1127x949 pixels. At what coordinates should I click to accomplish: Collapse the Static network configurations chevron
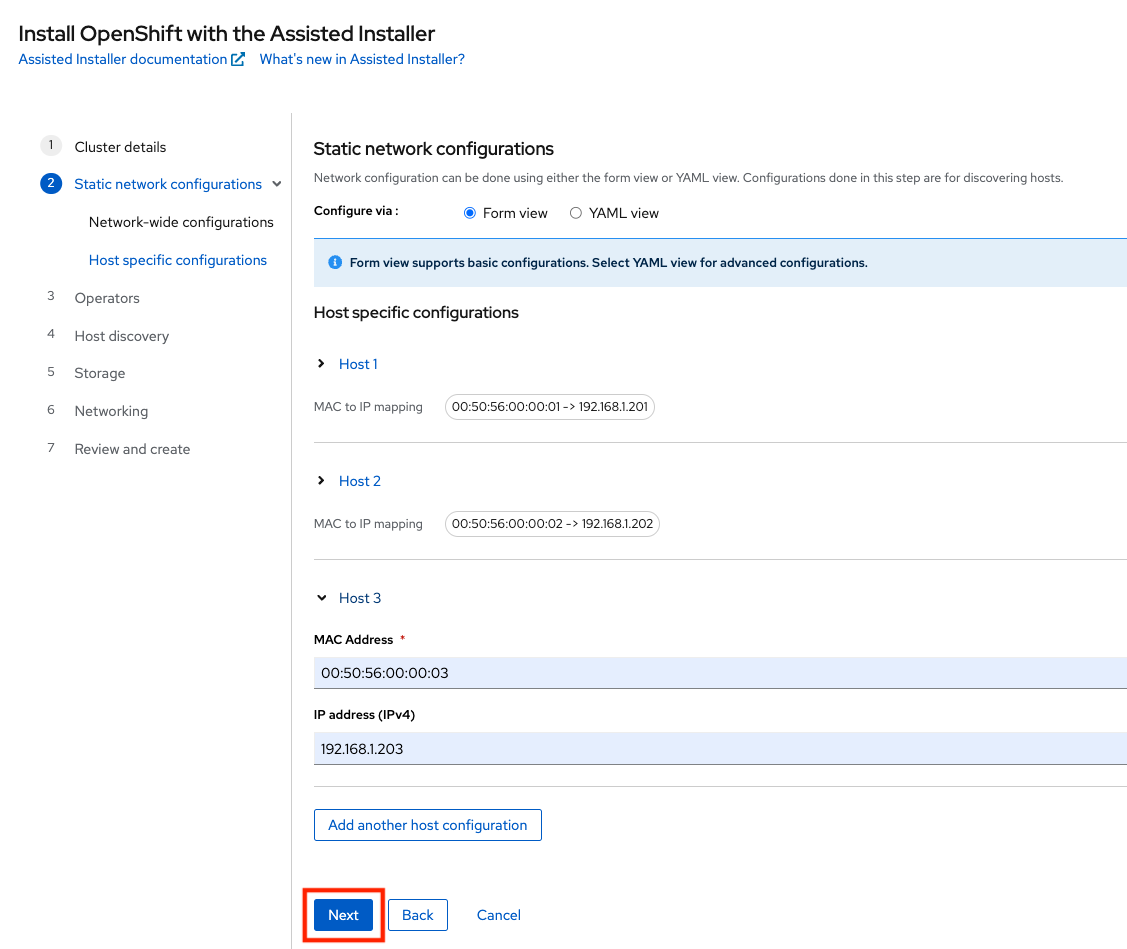click(x=276, y=184)
